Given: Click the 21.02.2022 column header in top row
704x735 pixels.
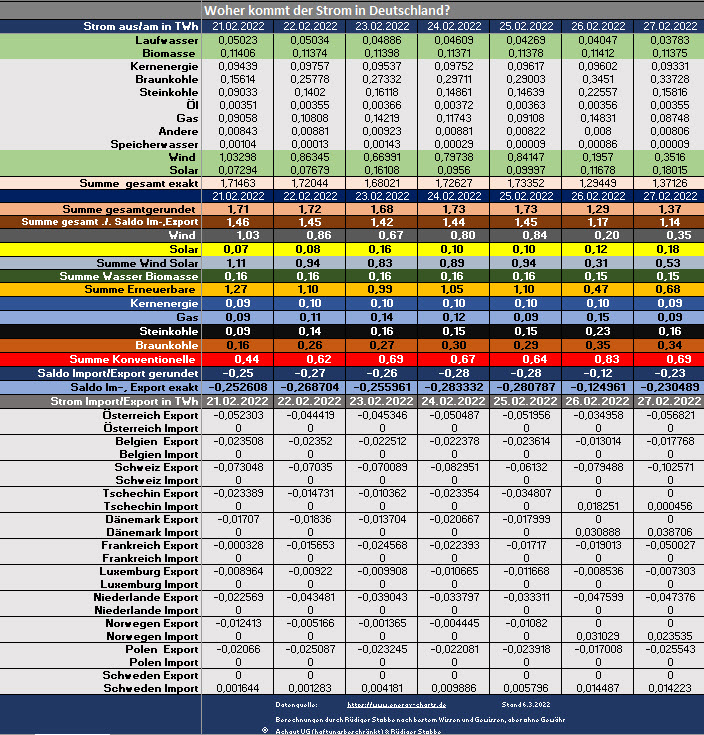Looking at the screenshot, I should tap(236, 26).
